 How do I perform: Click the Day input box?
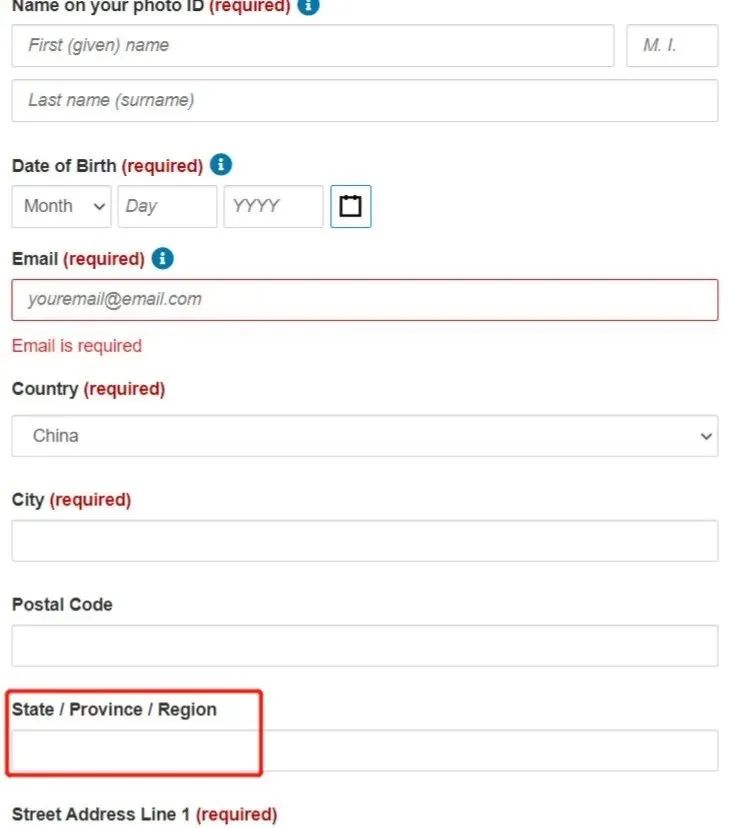(167, 206)
